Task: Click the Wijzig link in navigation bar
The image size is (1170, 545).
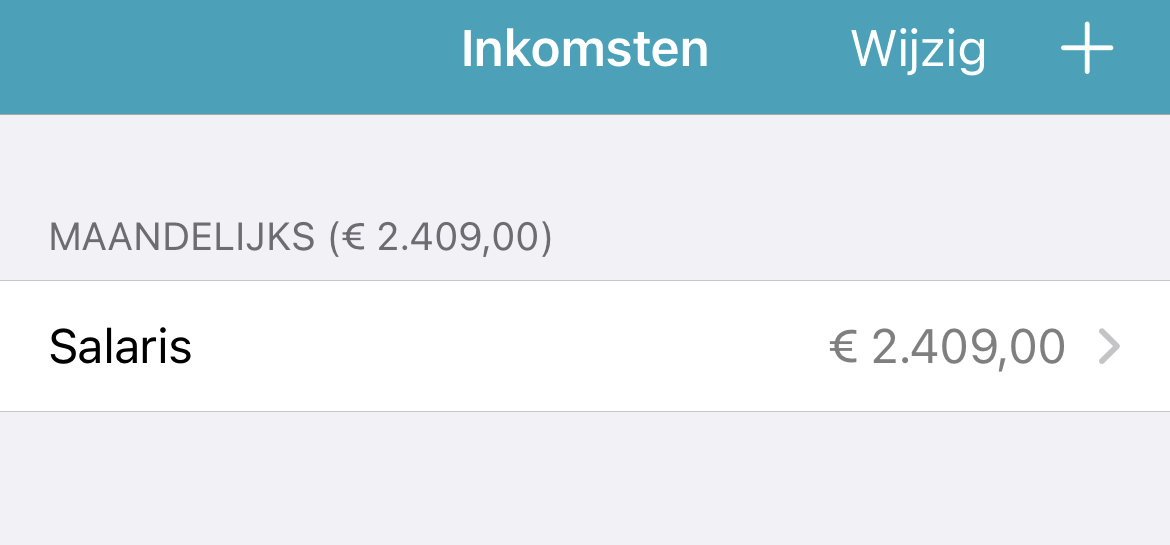Action: (918, 50)
